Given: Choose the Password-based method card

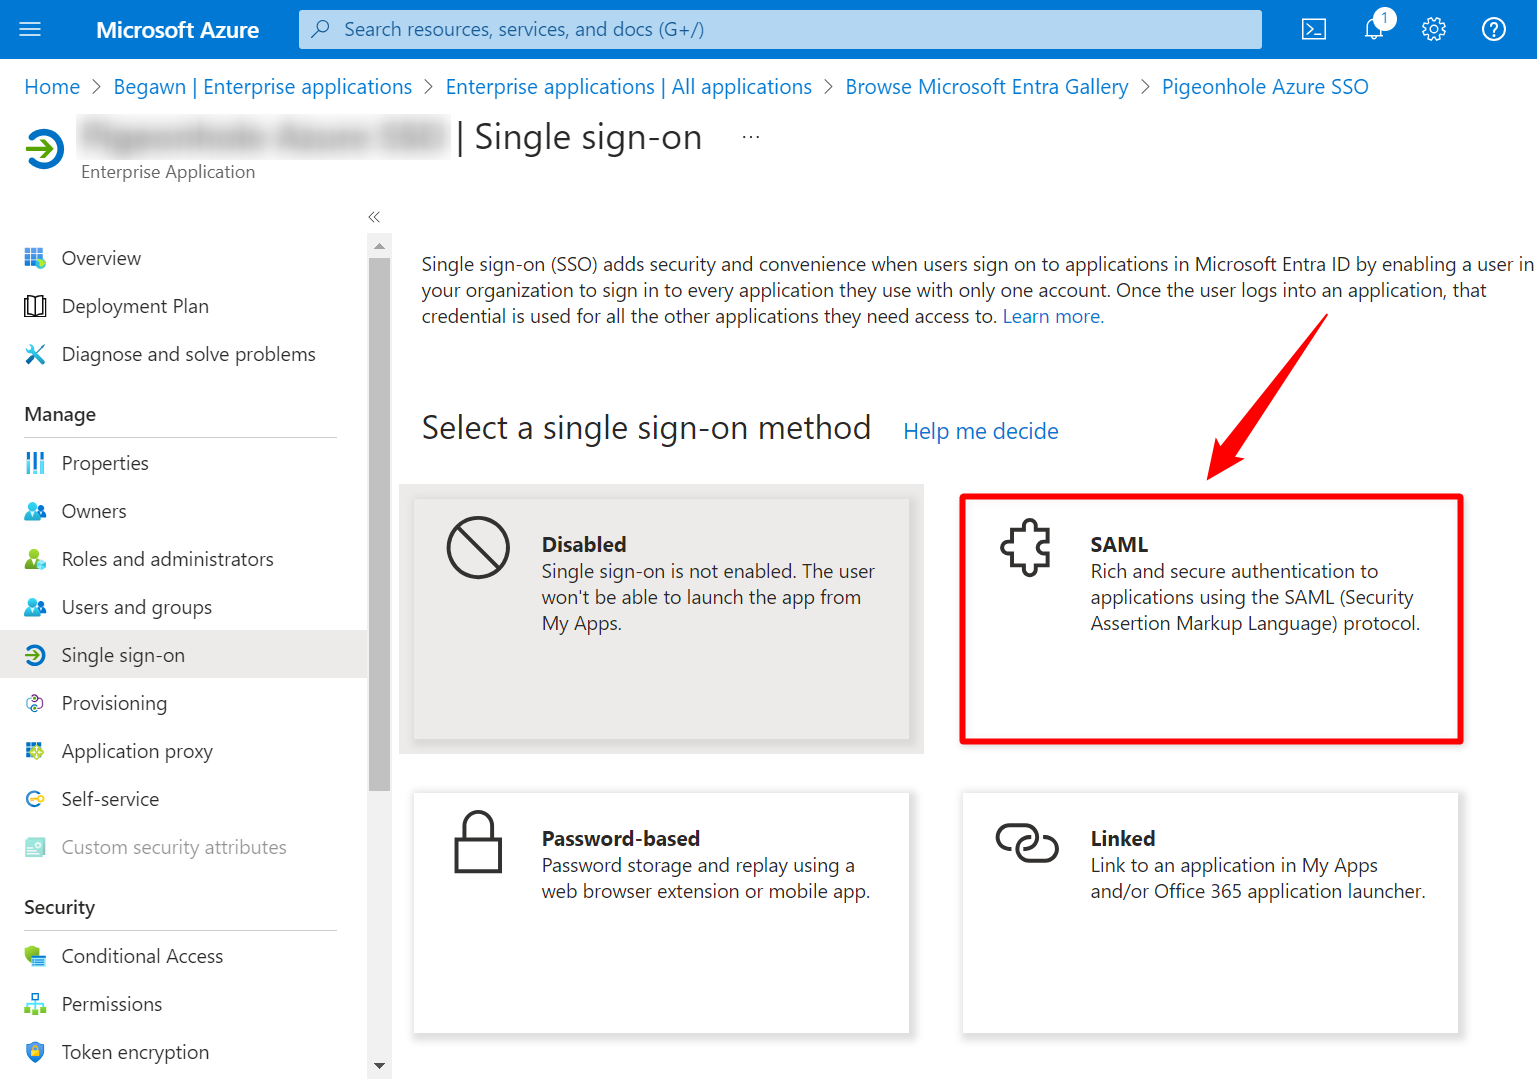Looking at the screenshot, I should [x=661, y=913].
